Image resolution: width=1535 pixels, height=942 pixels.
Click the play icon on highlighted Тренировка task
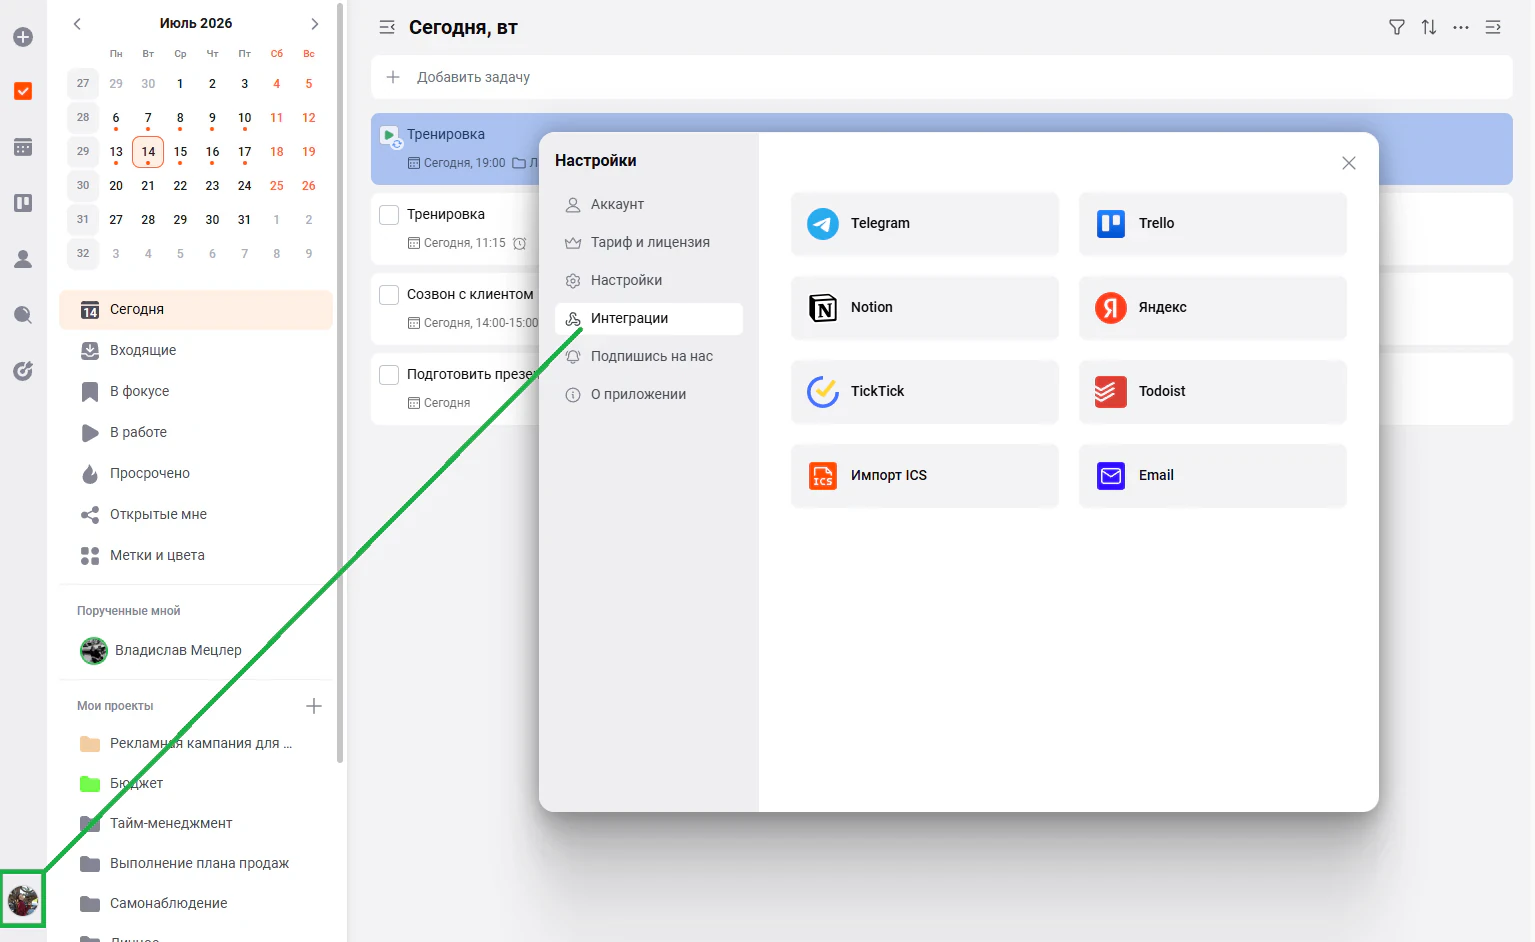[390, 135]
